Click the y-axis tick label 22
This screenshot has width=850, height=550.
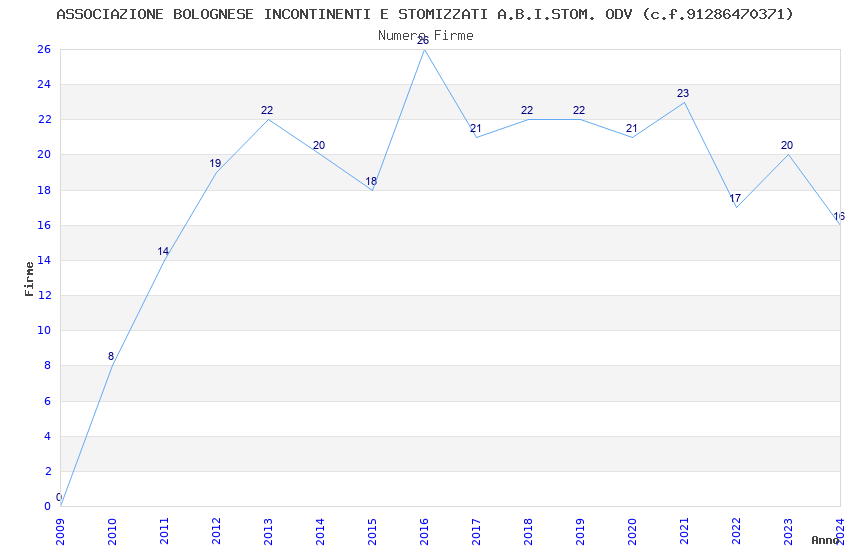(x=44, y=119)
